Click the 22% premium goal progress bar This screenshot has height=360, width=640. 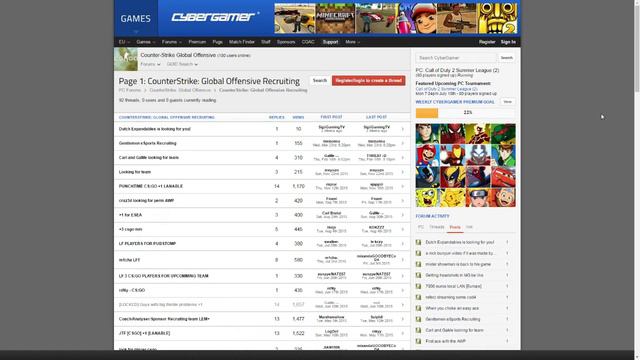click(465, 113)
